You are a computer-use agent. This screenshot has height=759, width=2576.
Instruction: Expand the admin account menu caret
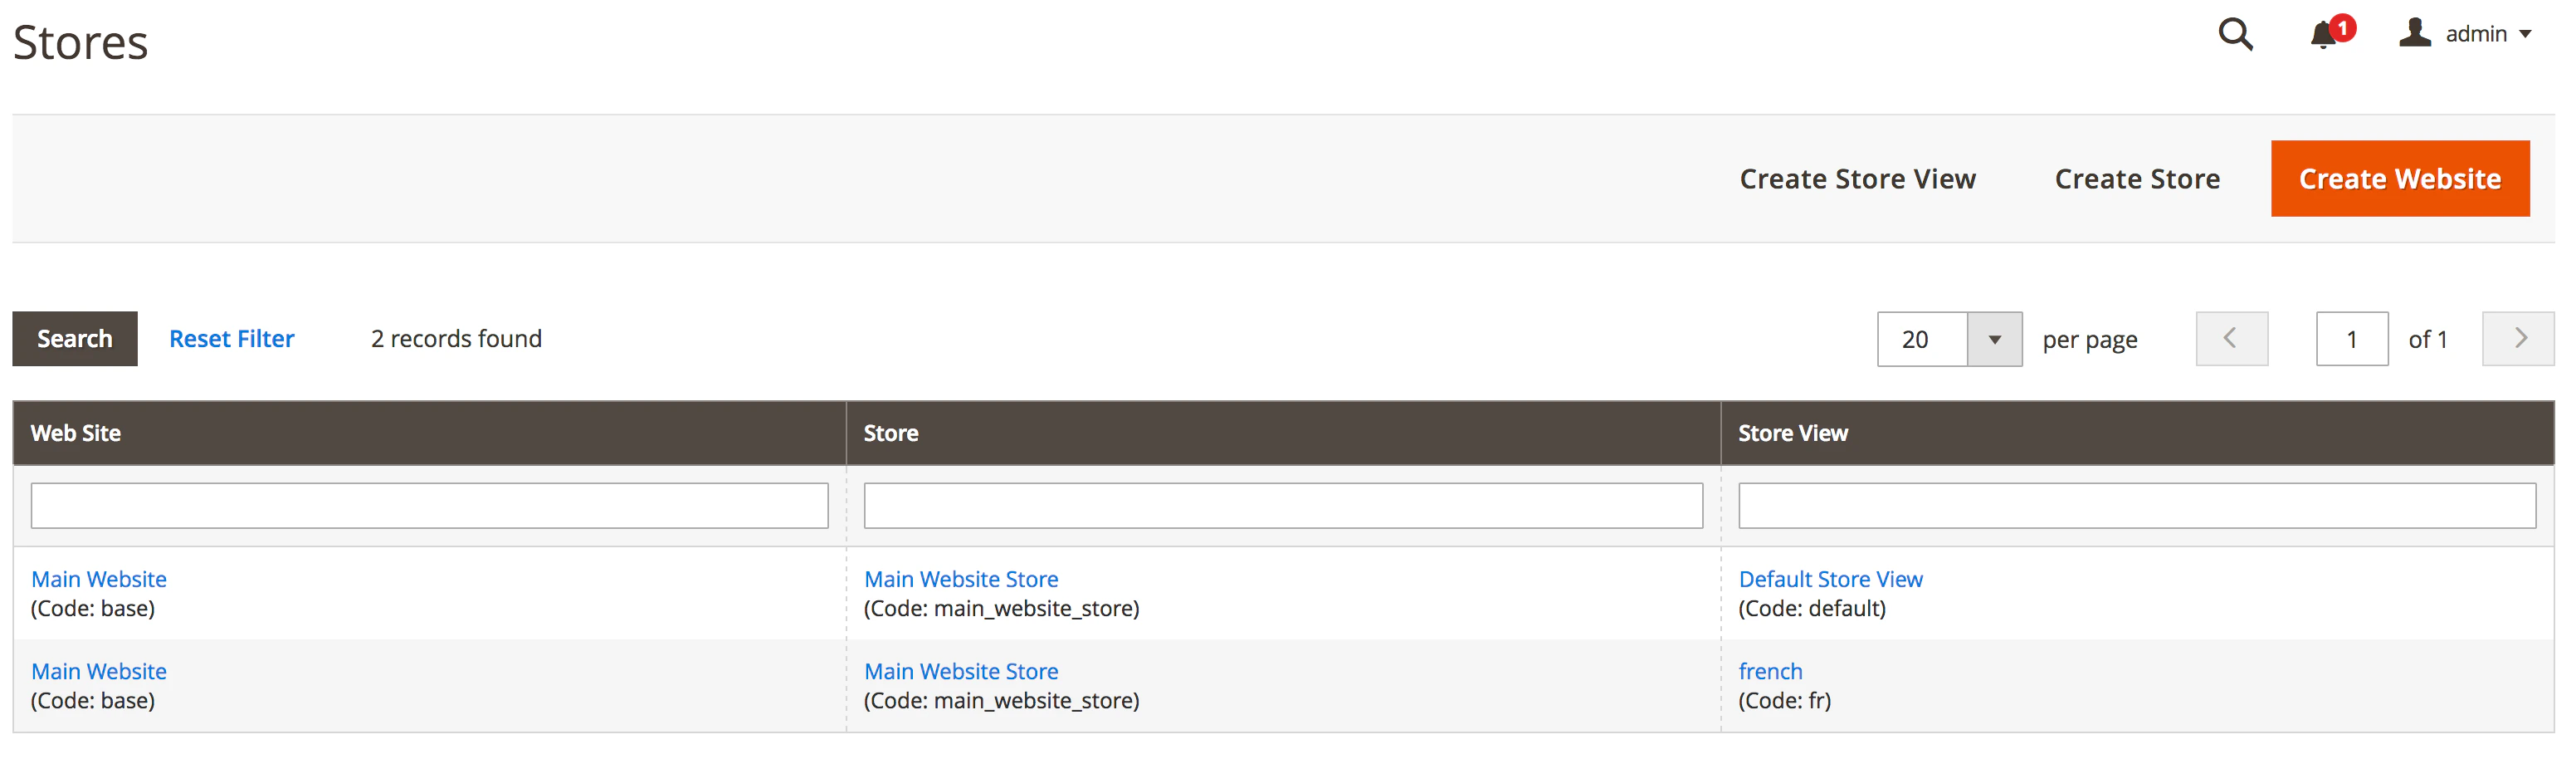[x=2528, y=34]
